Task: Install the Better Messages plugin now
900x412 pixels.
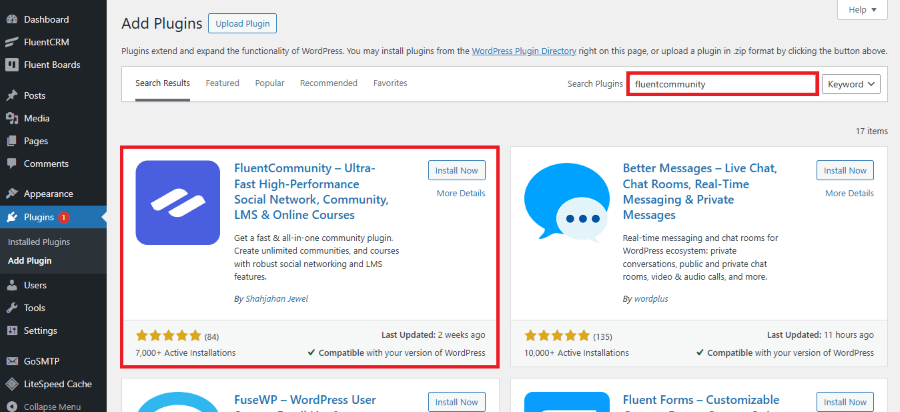Action: [845, 170]
